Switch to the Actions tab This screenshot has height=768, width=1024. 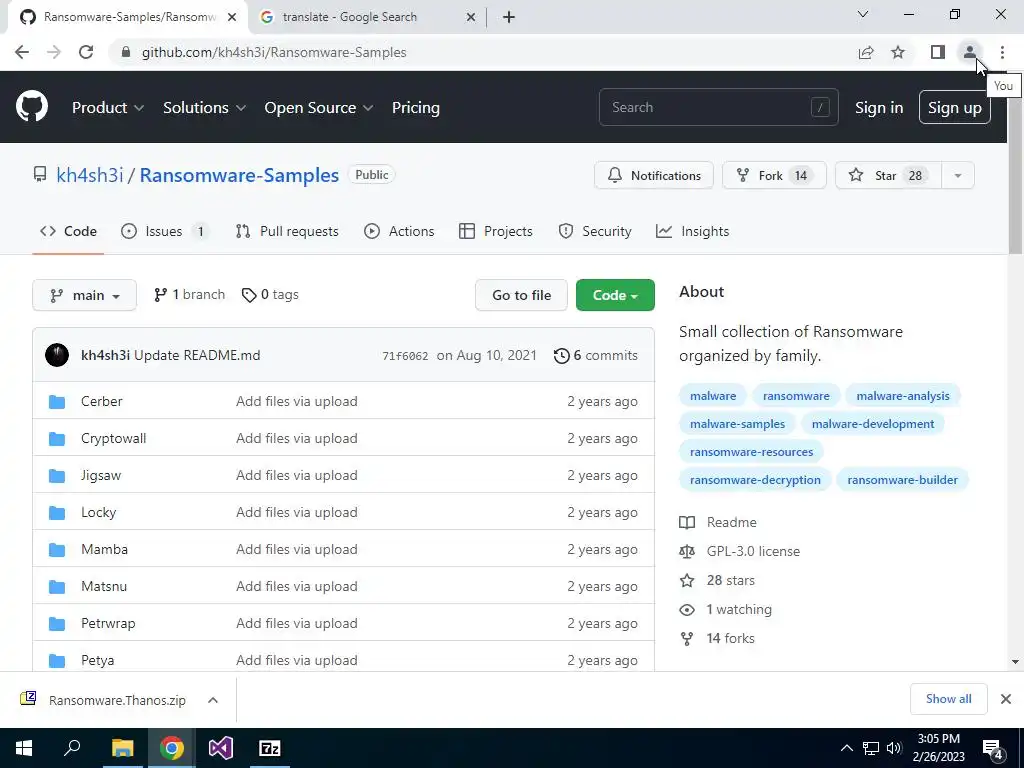coord(399,231)
